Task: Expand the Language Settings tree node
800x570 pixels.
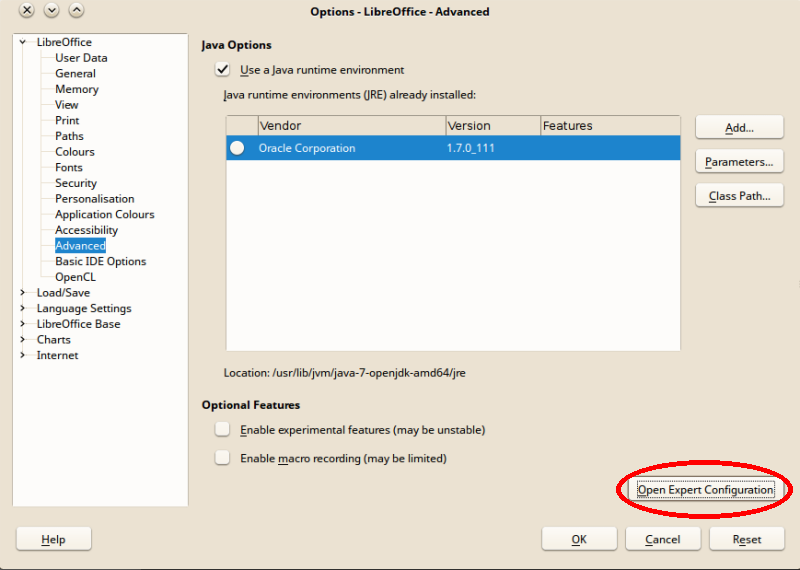Action: coord(23,309)
